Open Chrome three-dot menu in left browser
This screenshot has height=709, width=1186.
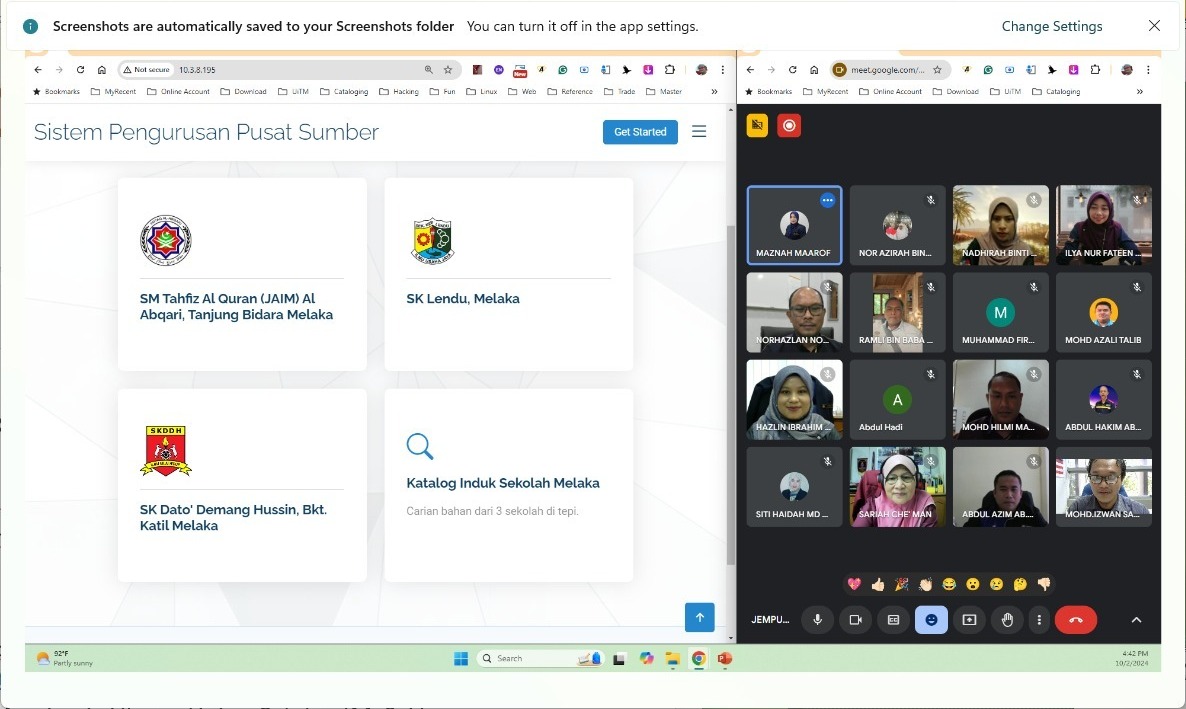click(x=722, y=70)
